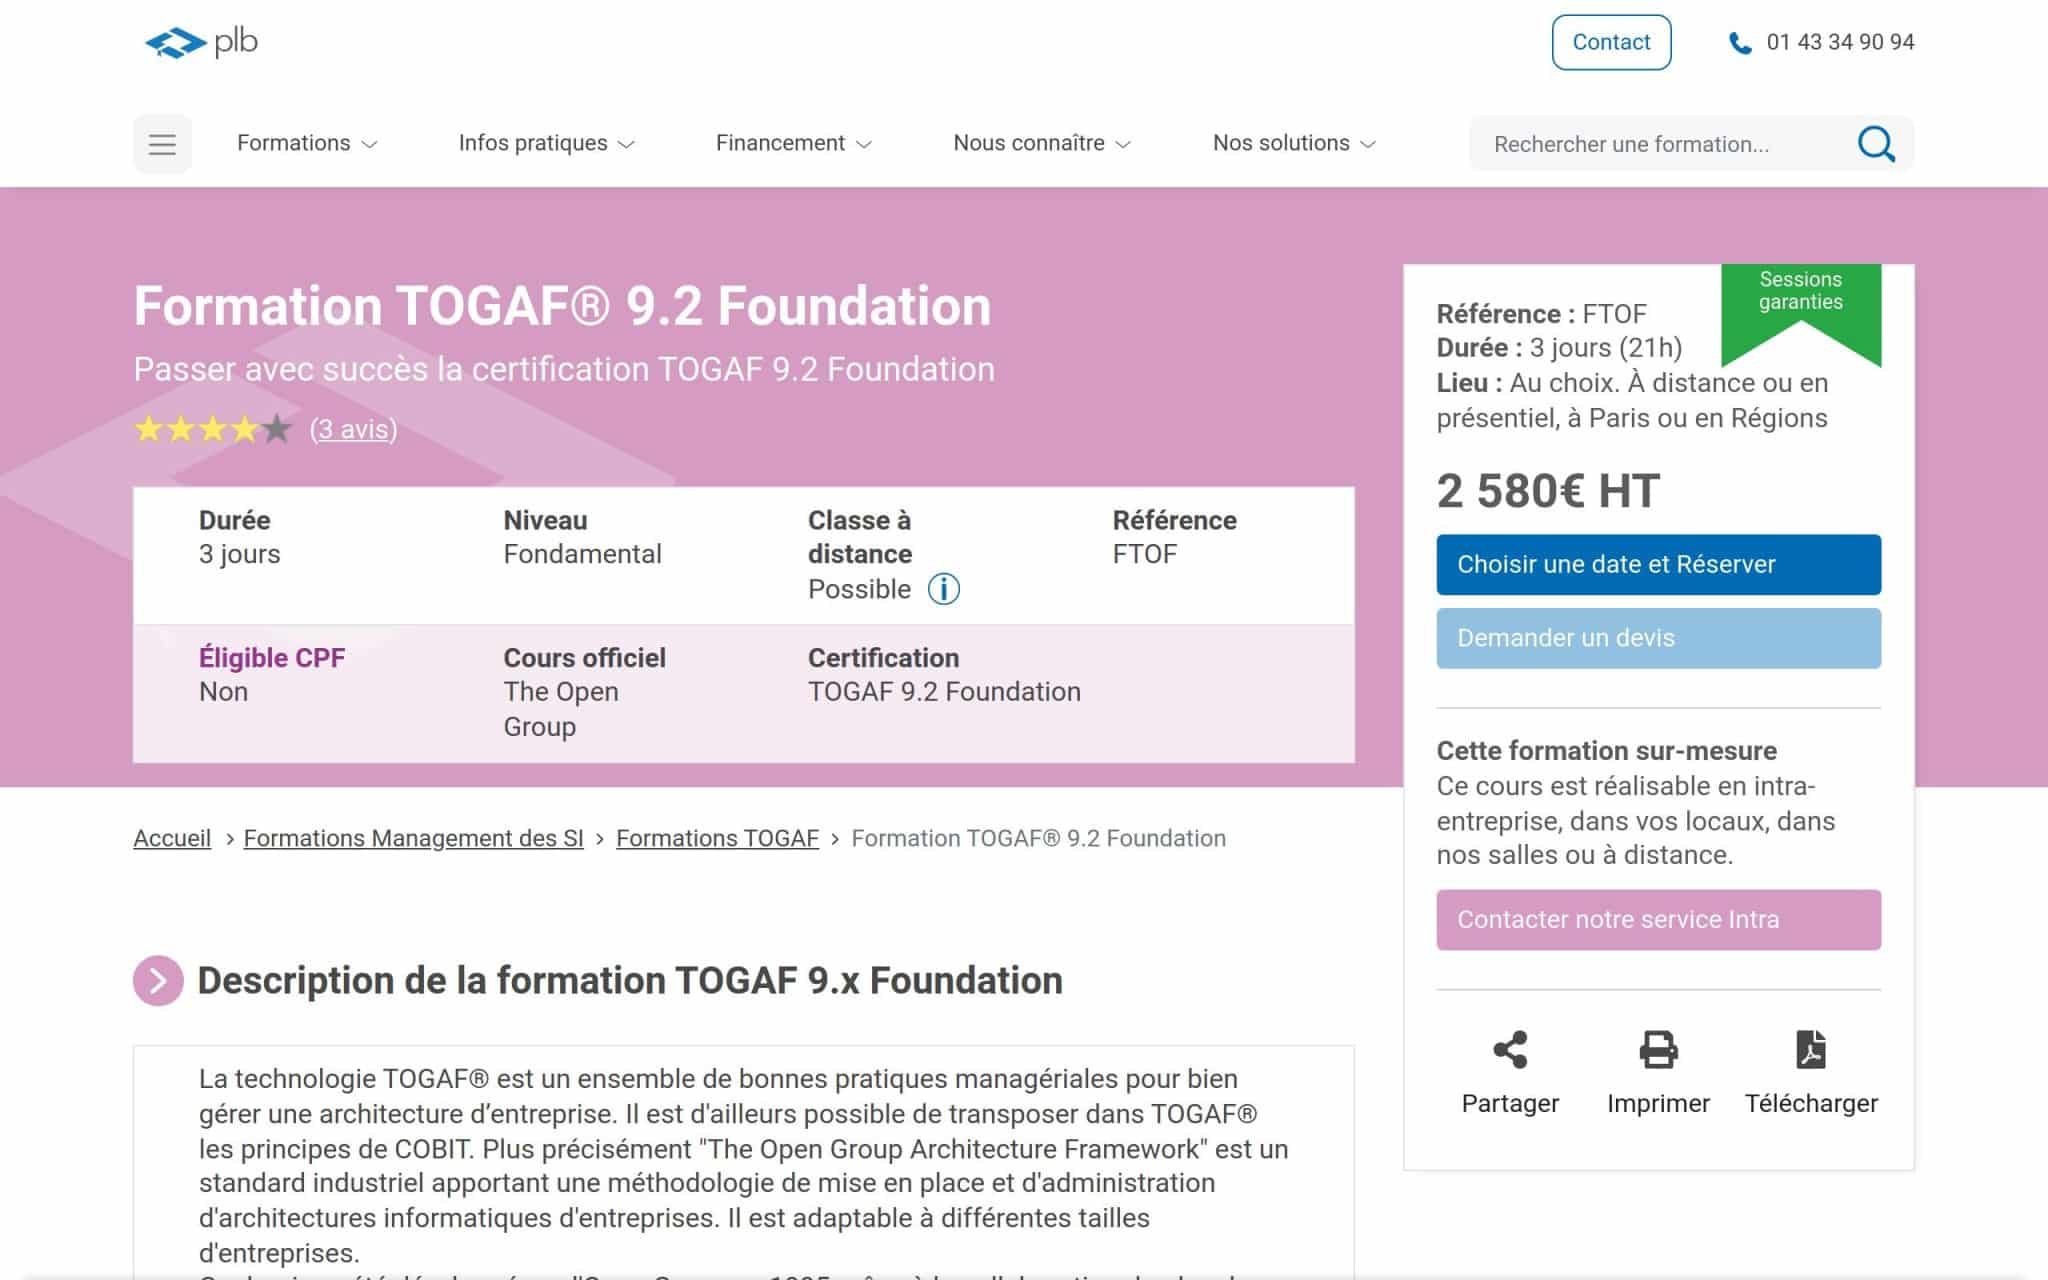Click Demander un devis button
2048x1280 pixels.
point(1658,638)
